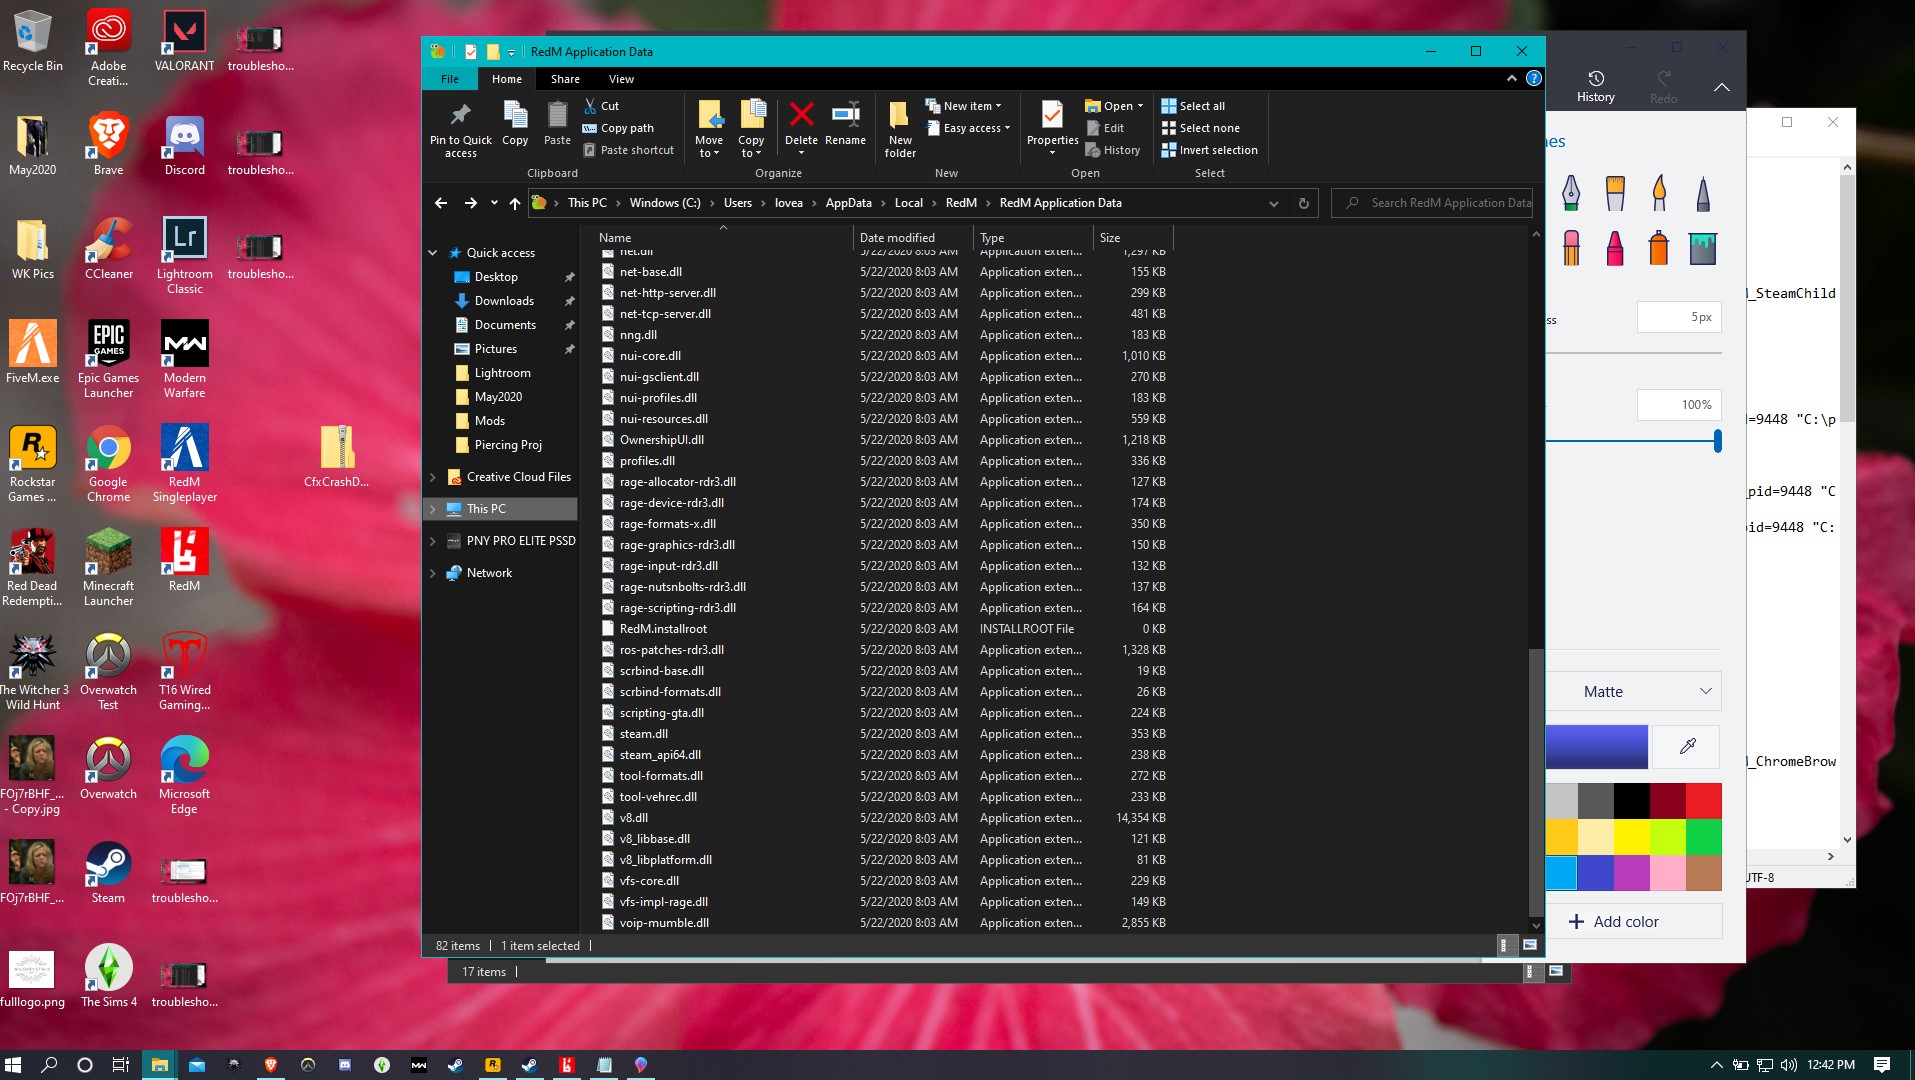Click the opacity slider handle in Paint 3D
1915x1080 pixels.
(1717, 441)
